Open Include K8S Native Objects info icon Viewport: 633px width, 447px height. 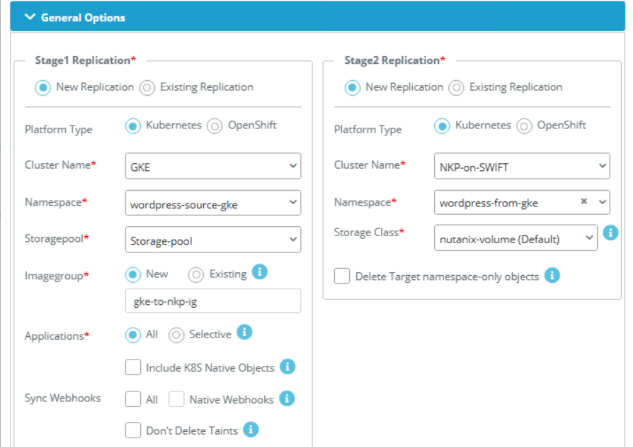coord(287,367)
